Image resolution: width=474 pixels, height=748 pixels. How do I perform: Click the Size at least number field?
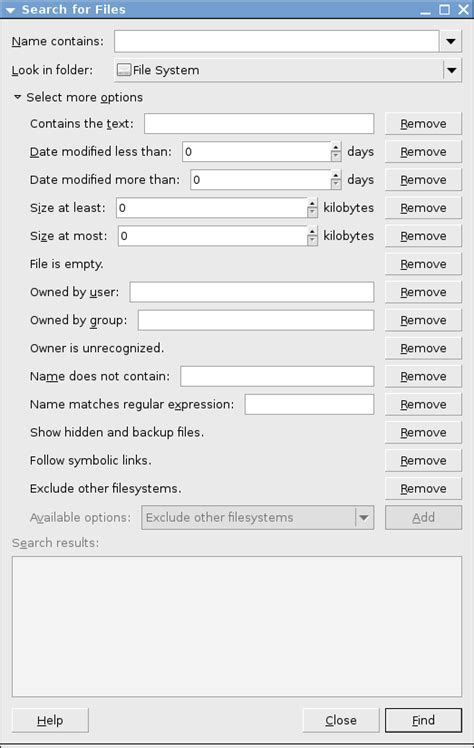212,208
